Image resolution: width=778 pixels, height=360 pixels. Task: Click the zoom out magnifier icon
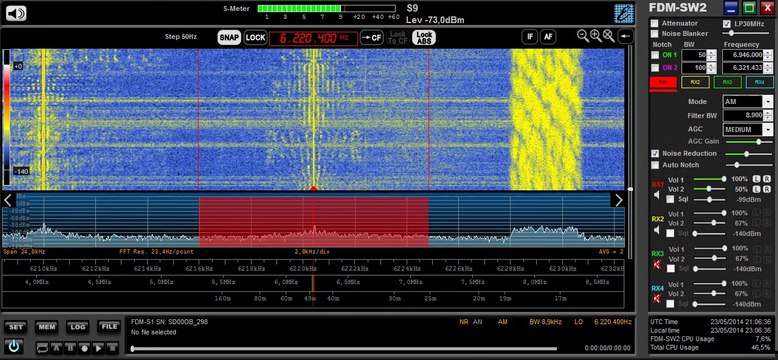[583, 36]
